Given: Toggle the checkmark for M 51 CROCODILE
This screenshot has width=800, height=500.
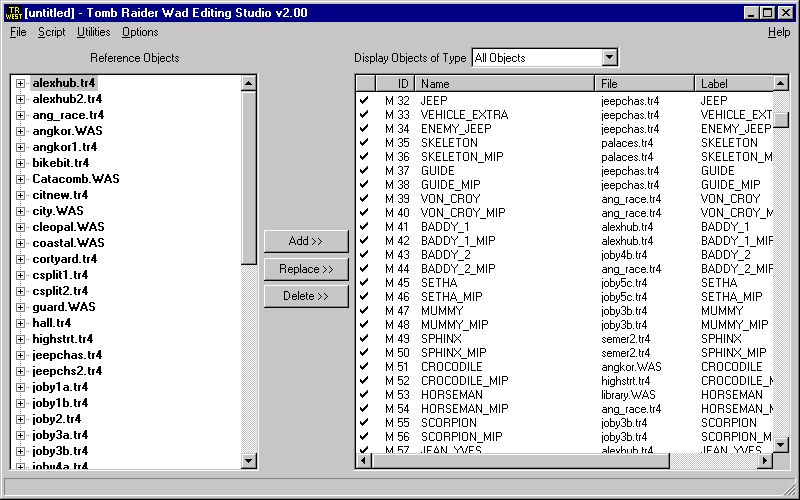Looking at the screenshot, I should [x=364, y=366].
